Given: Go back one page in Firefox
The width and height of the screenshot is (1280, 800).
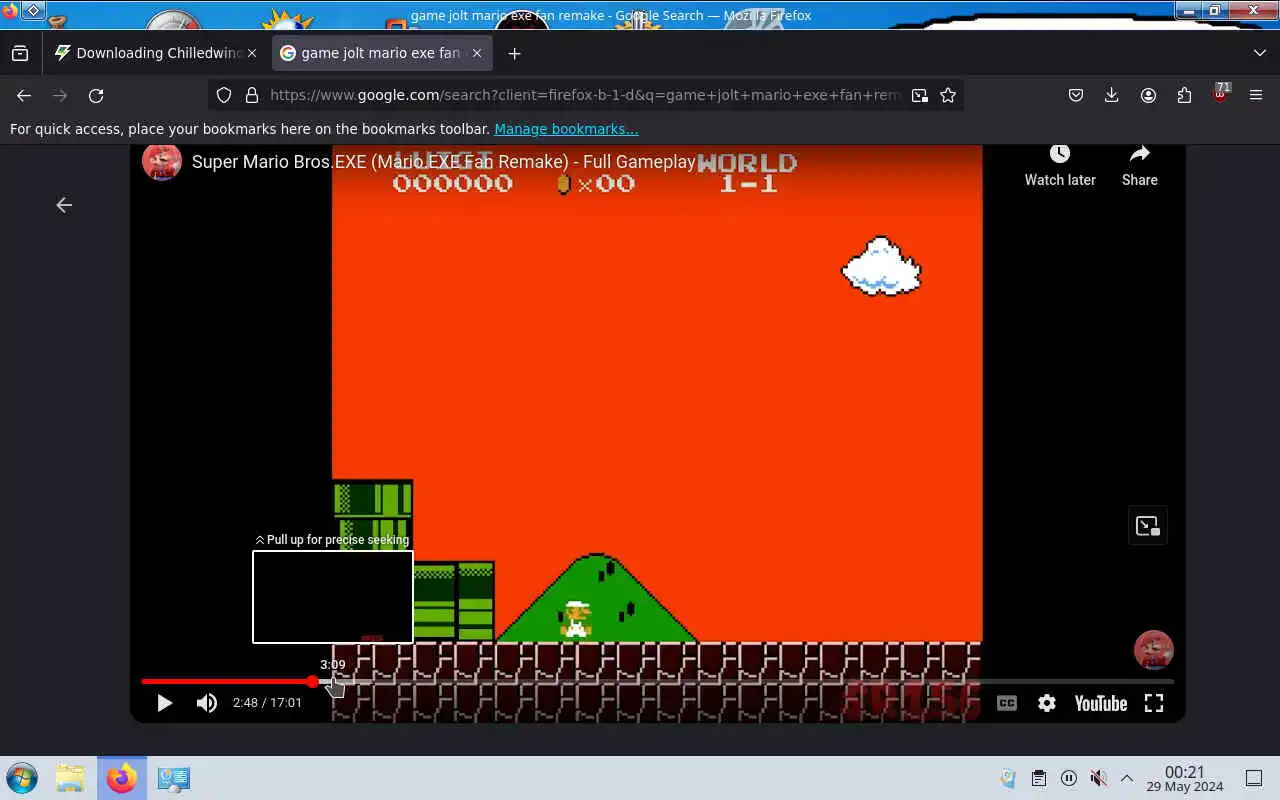Looking at the screenshot, I should (x=24, y=95).
